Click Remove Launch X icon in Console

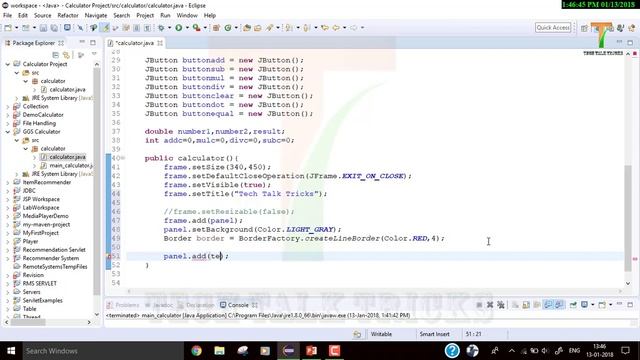pyautogui.click(x=490, y=305)
